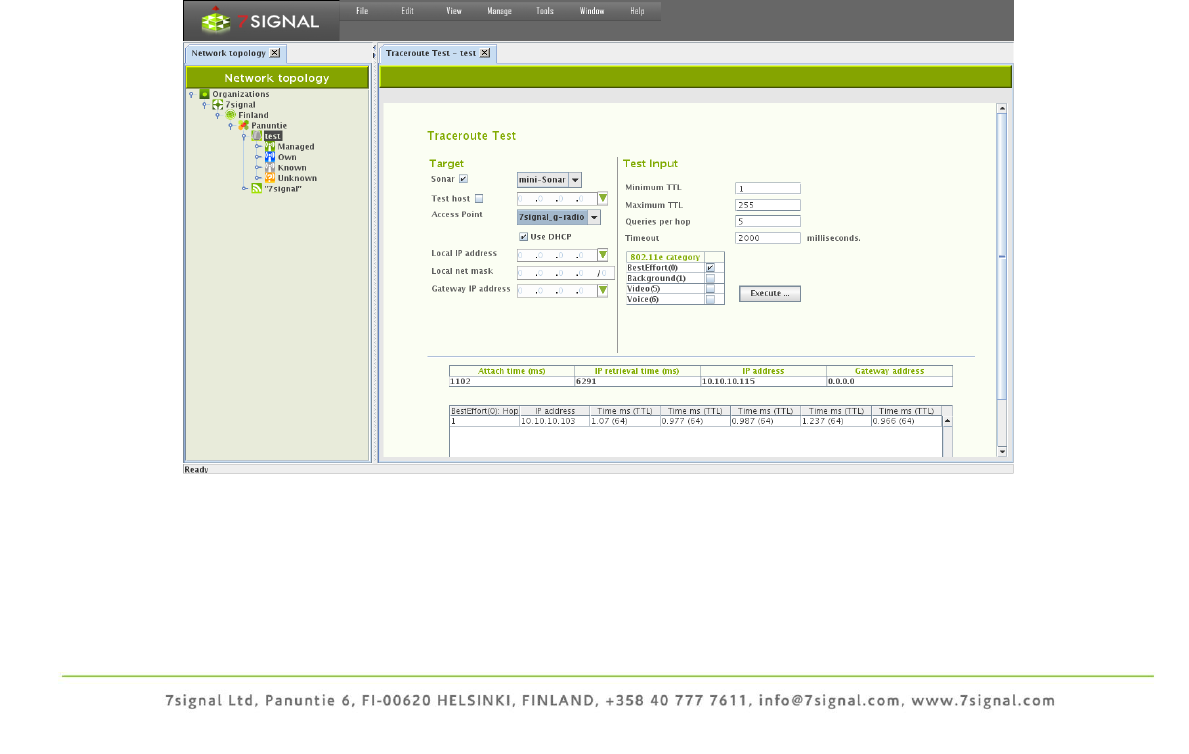
Task: Close the Traceroute Test tab
Action: [x=485, y=53]
